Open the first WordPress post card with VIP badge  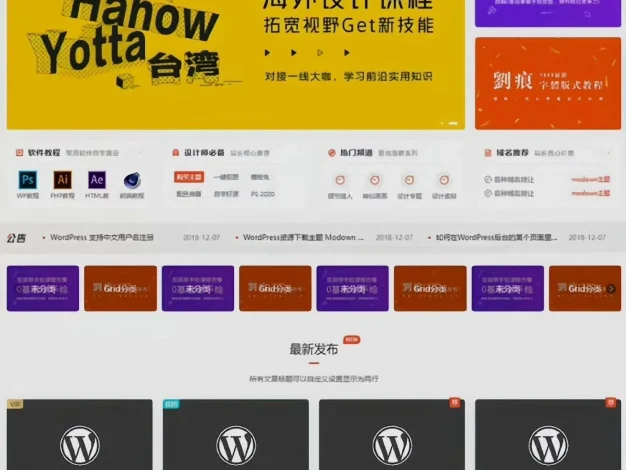[x=79, y=434]
